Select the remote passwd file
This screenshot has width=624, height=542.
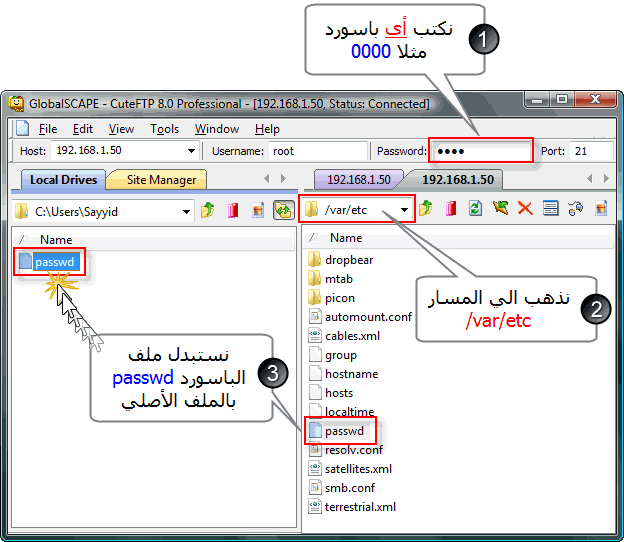point(336,431)
